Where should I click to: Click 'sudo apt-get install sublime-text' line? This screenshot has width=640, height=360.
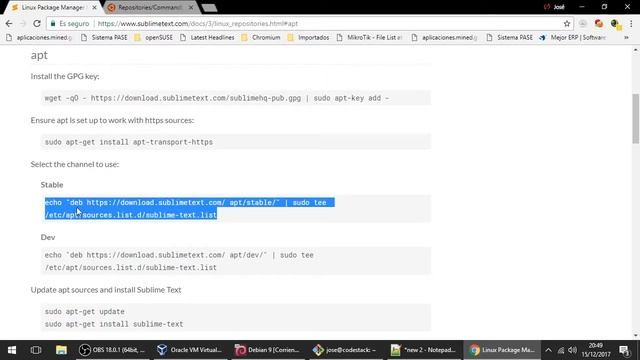pos(114,324)
